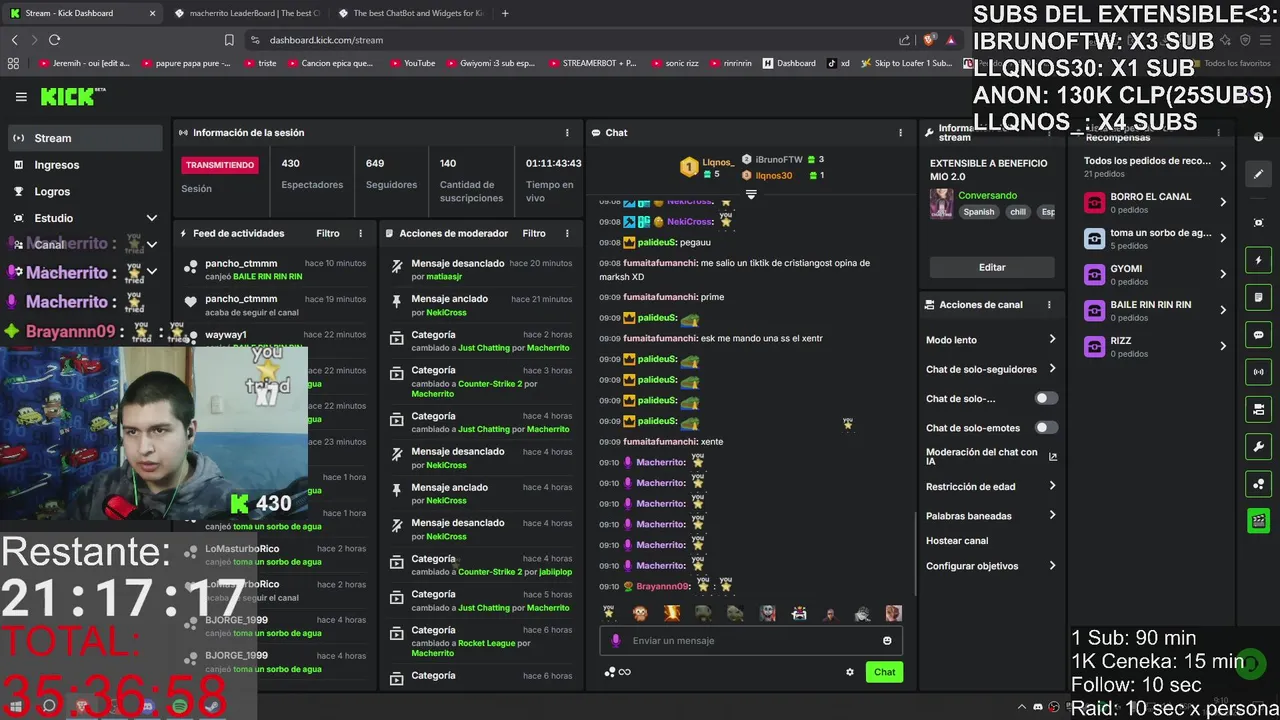The image size is (1280, 720).
Task: Open the 'toma un sorbo de ag...' reward requests
Action: click(1155, 239)
